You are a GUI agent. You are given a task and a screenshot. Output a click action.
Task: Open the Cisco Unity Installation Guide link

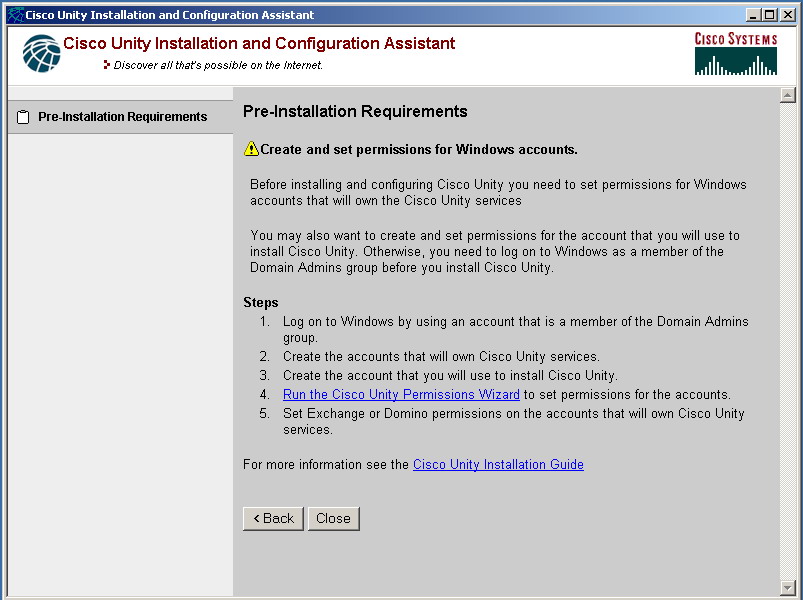click(498, 464)
